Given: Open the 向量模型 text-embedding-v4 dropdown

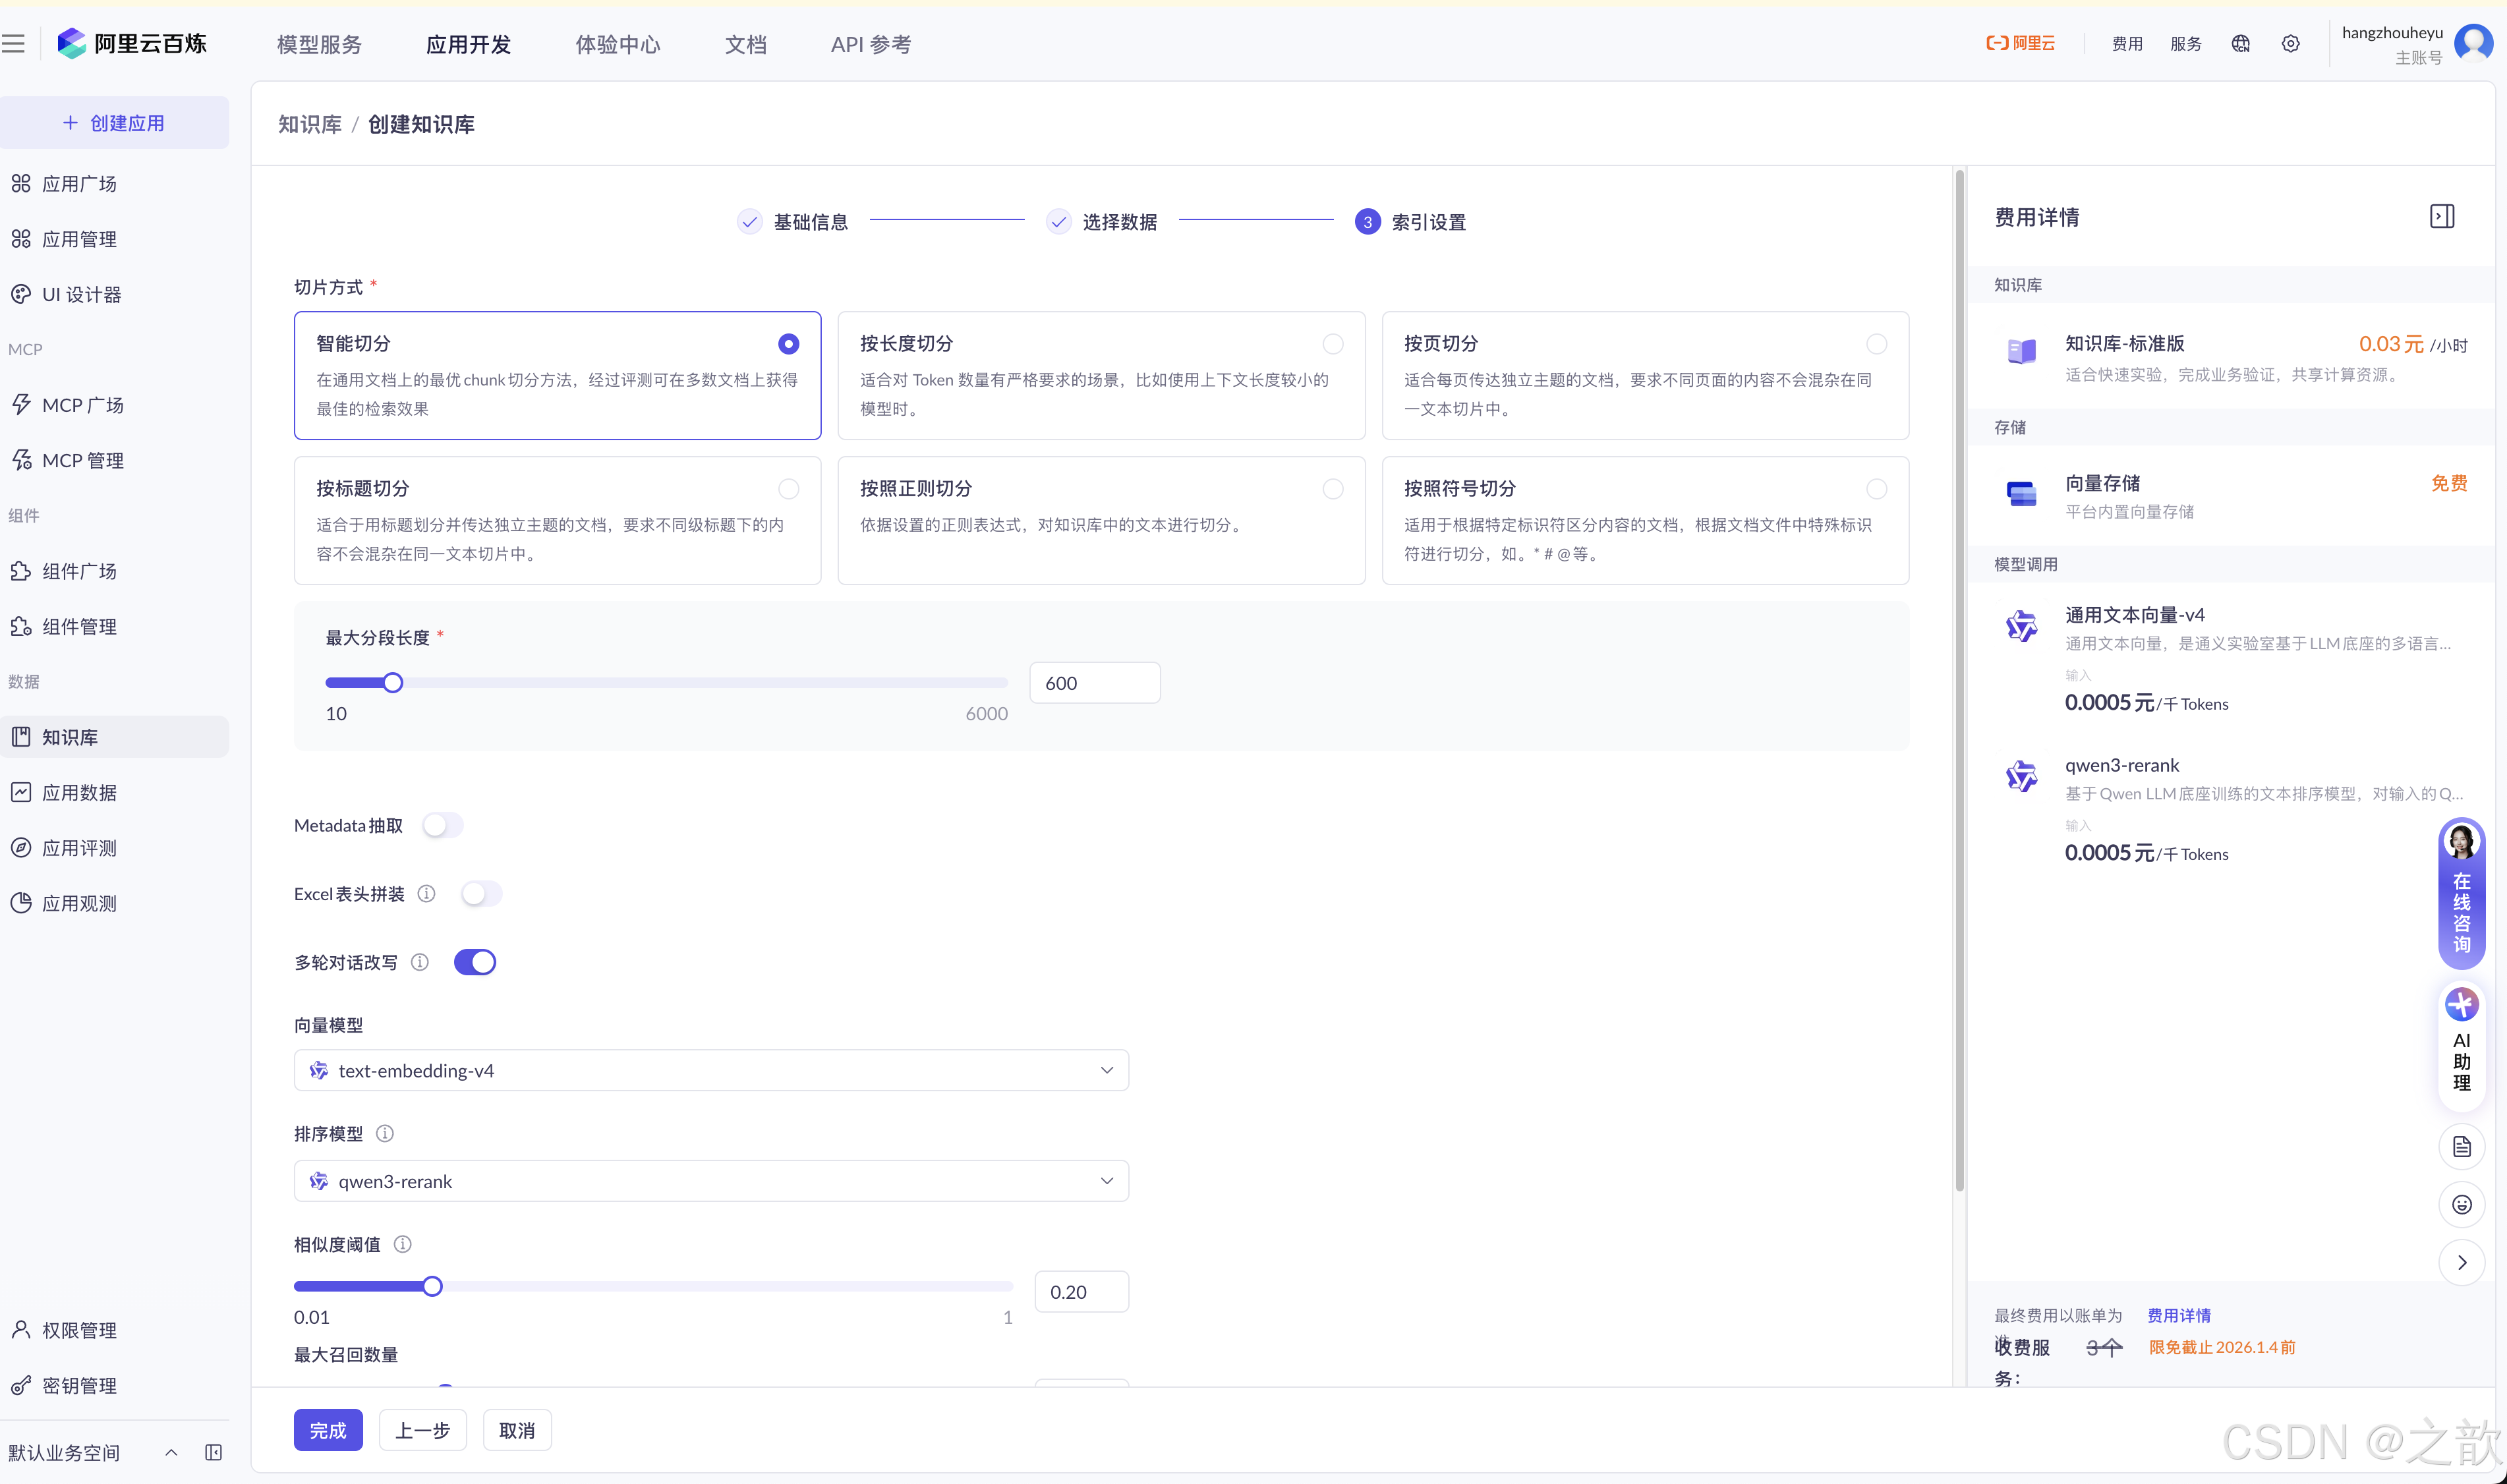Looking at the screenshot, I should (x=711, y=1070).
